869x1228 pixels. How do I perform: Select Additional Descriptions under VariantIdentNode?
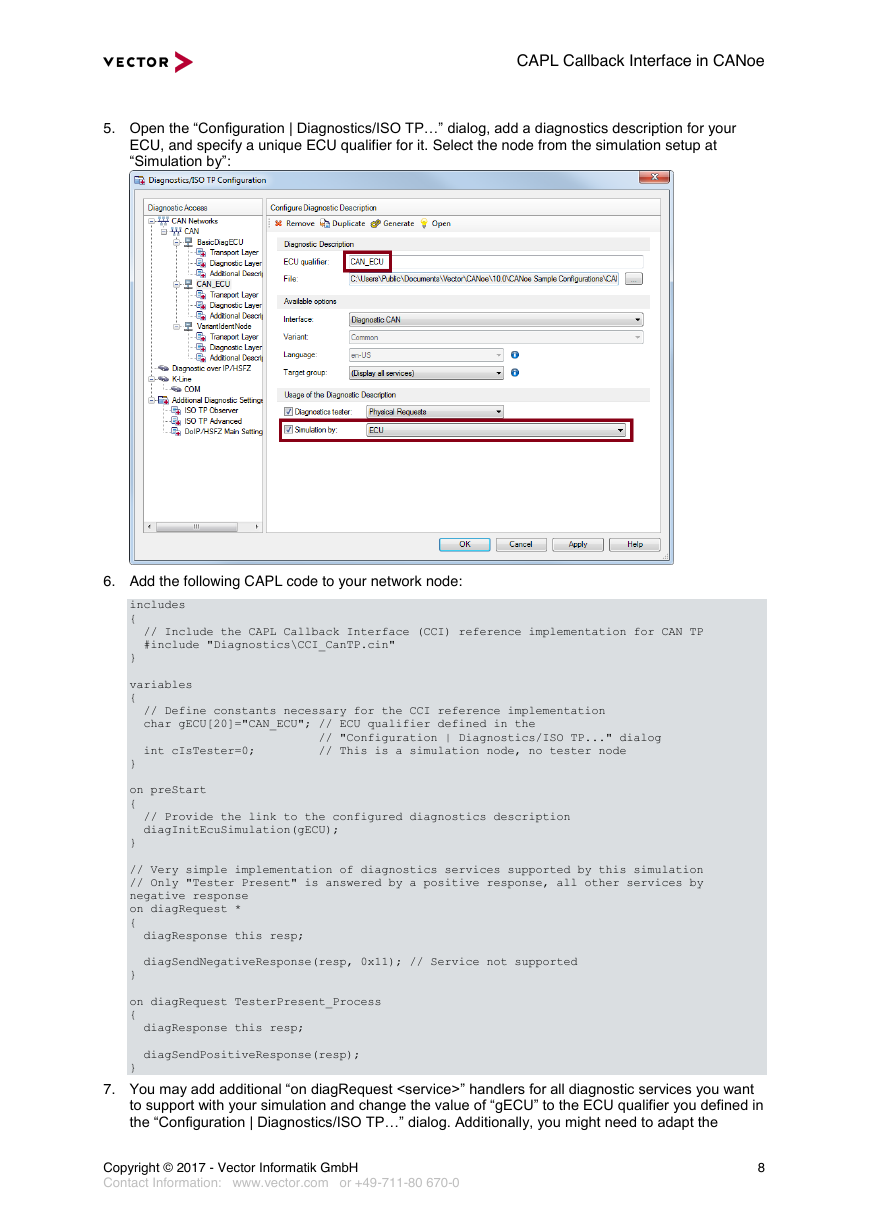[x=229, y=357]
